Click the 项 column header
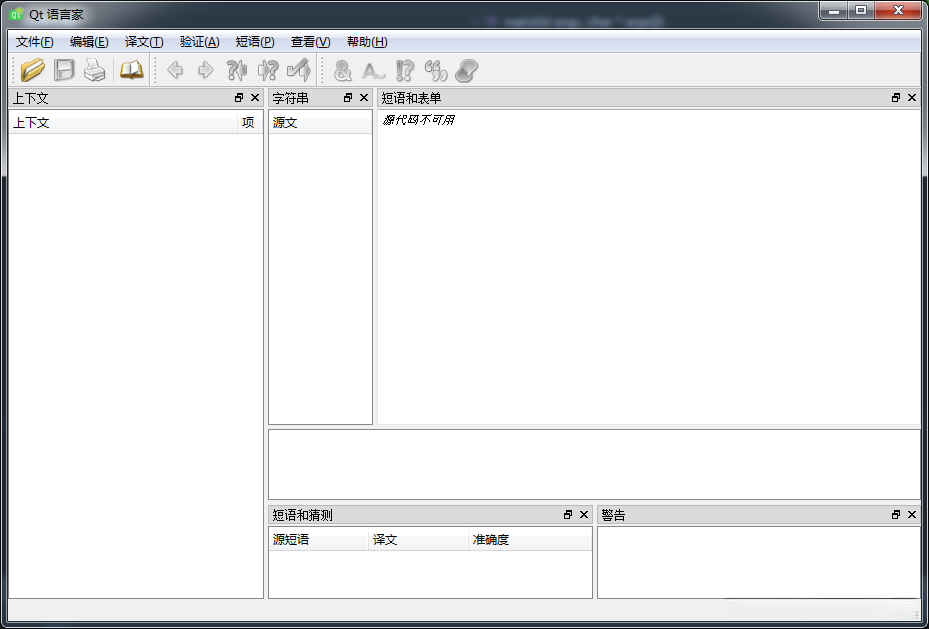Screen dimensions: 929x629 coord(249,123)
